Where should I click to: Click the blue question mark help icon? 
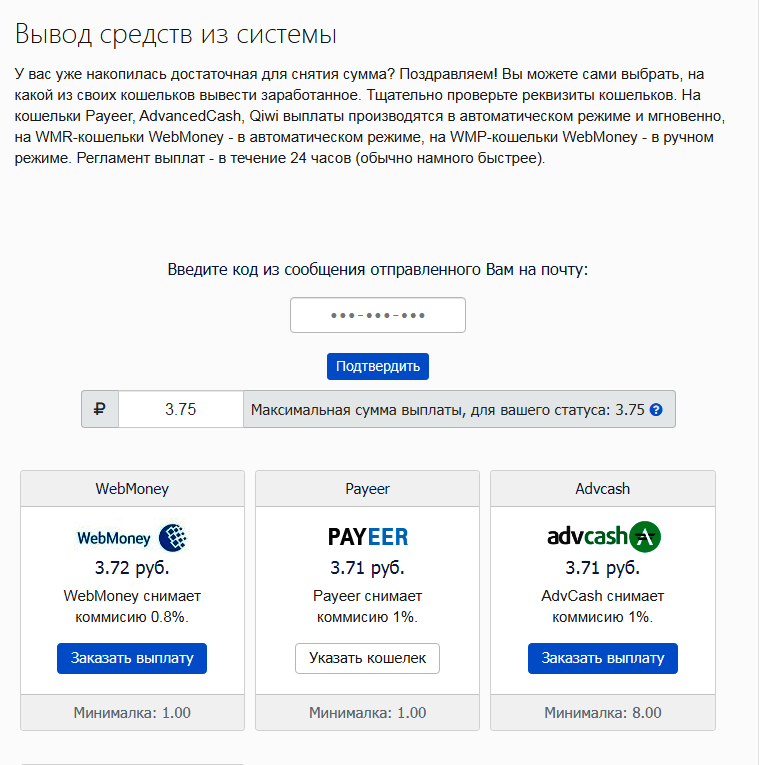pyautogui.click(x=656, y=410)
